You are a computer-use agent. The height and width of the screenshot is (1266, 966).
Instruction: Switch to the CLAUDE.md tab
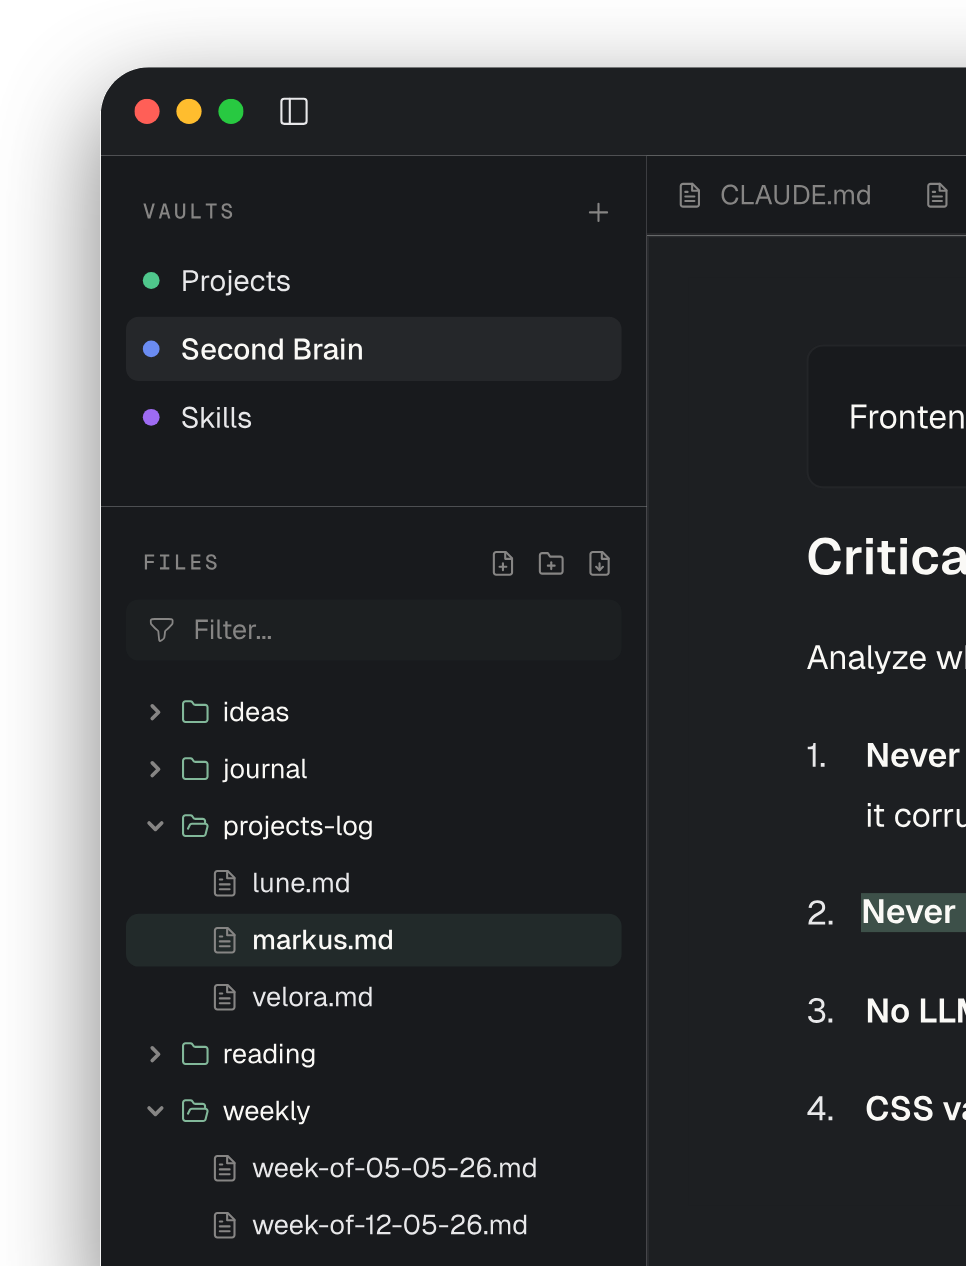[775, 195]
